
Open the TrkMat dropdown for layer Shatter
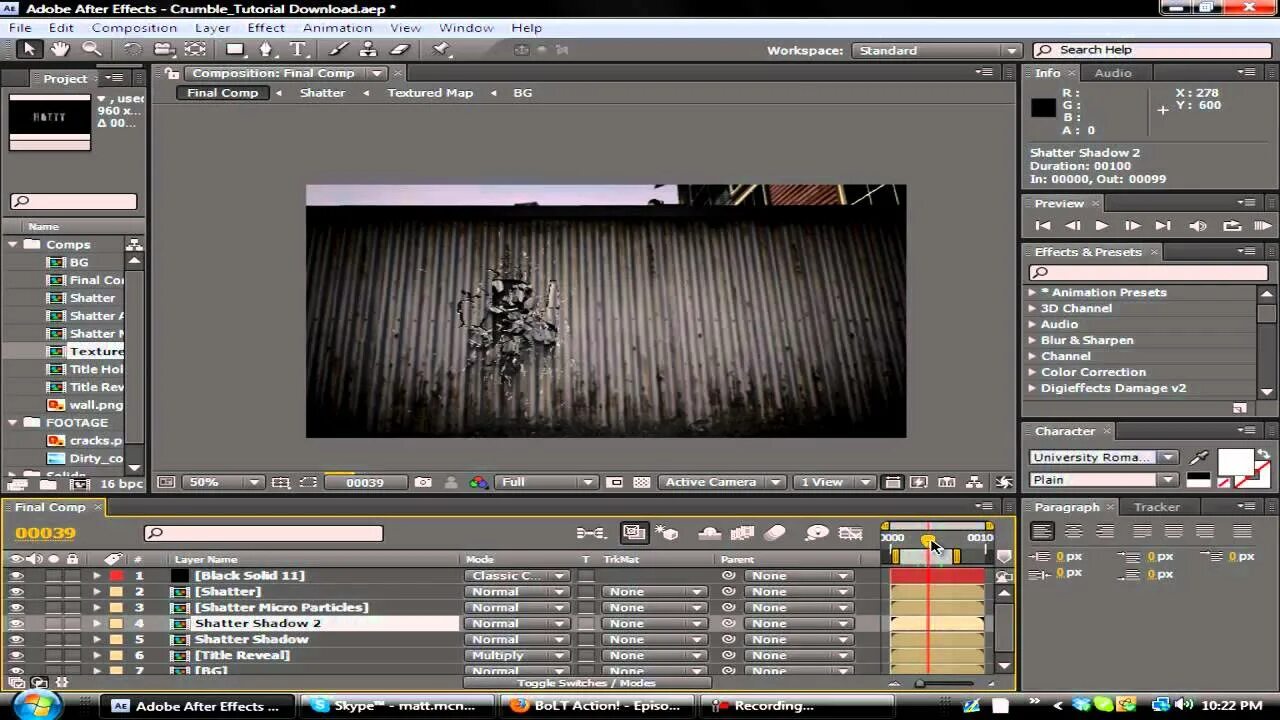pos(655,591)
